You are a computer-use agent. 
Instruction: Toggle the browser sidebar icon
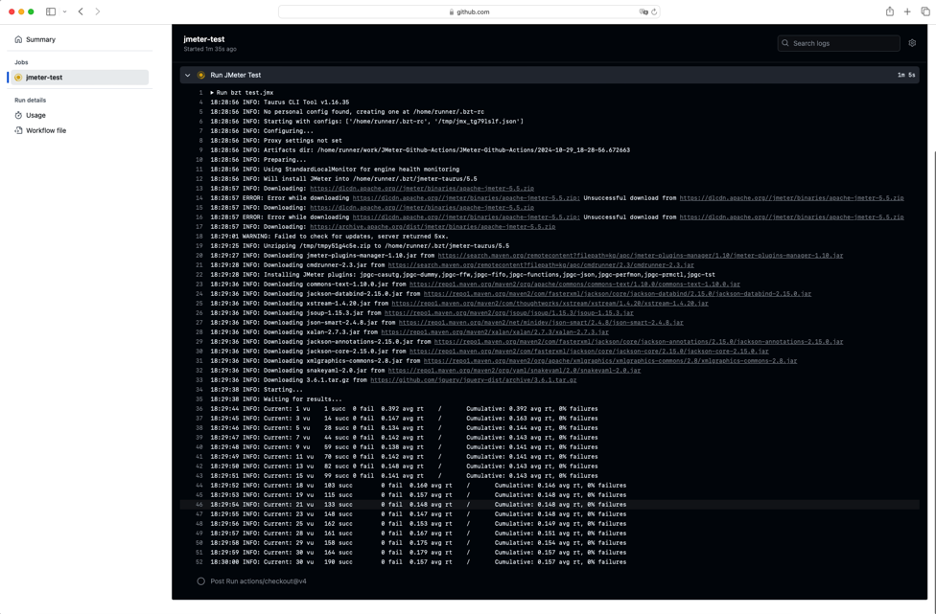51,11
